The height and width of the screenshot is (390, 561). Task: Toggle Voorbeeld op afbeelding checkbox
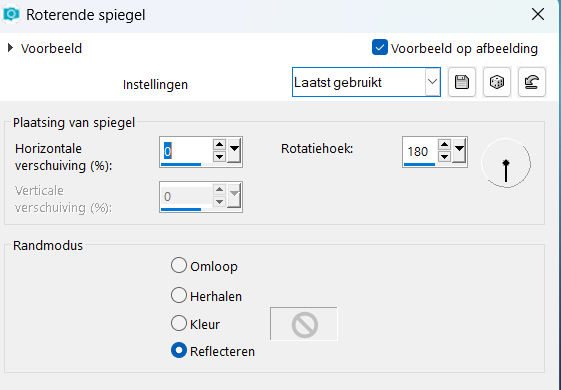coord(379,48)
